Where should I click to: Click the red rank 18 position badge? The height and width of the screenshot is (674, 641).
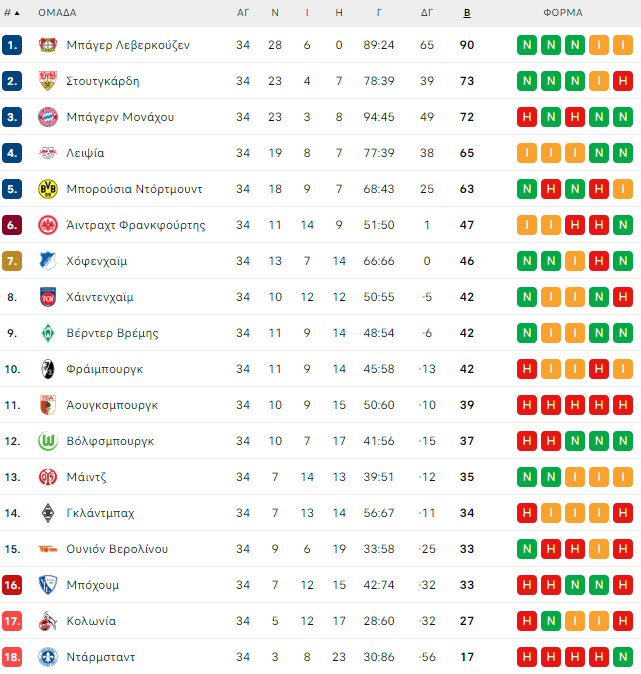tap(12, 657)
